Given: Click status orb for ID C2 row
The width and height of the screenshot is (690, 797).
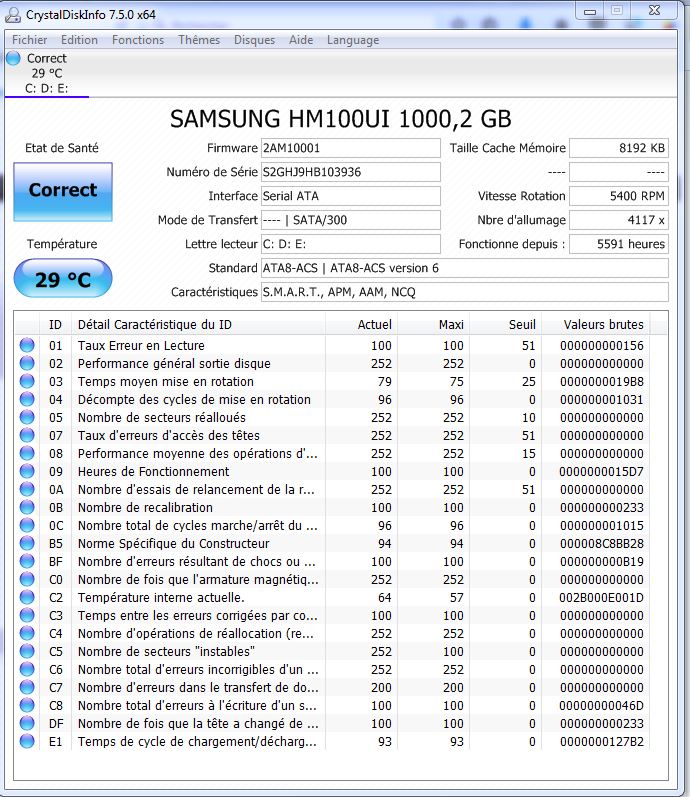Looking at the screenshot, I should [x=27, y=597].
